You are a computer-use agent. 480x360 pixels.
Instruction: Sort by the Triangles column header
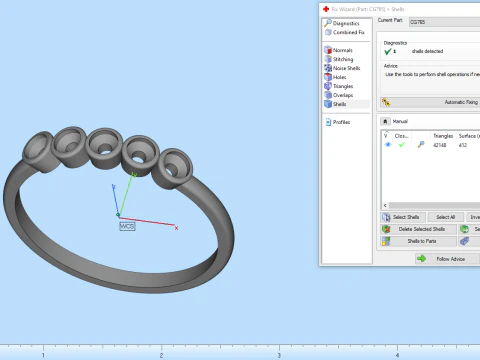pos(443,136)
